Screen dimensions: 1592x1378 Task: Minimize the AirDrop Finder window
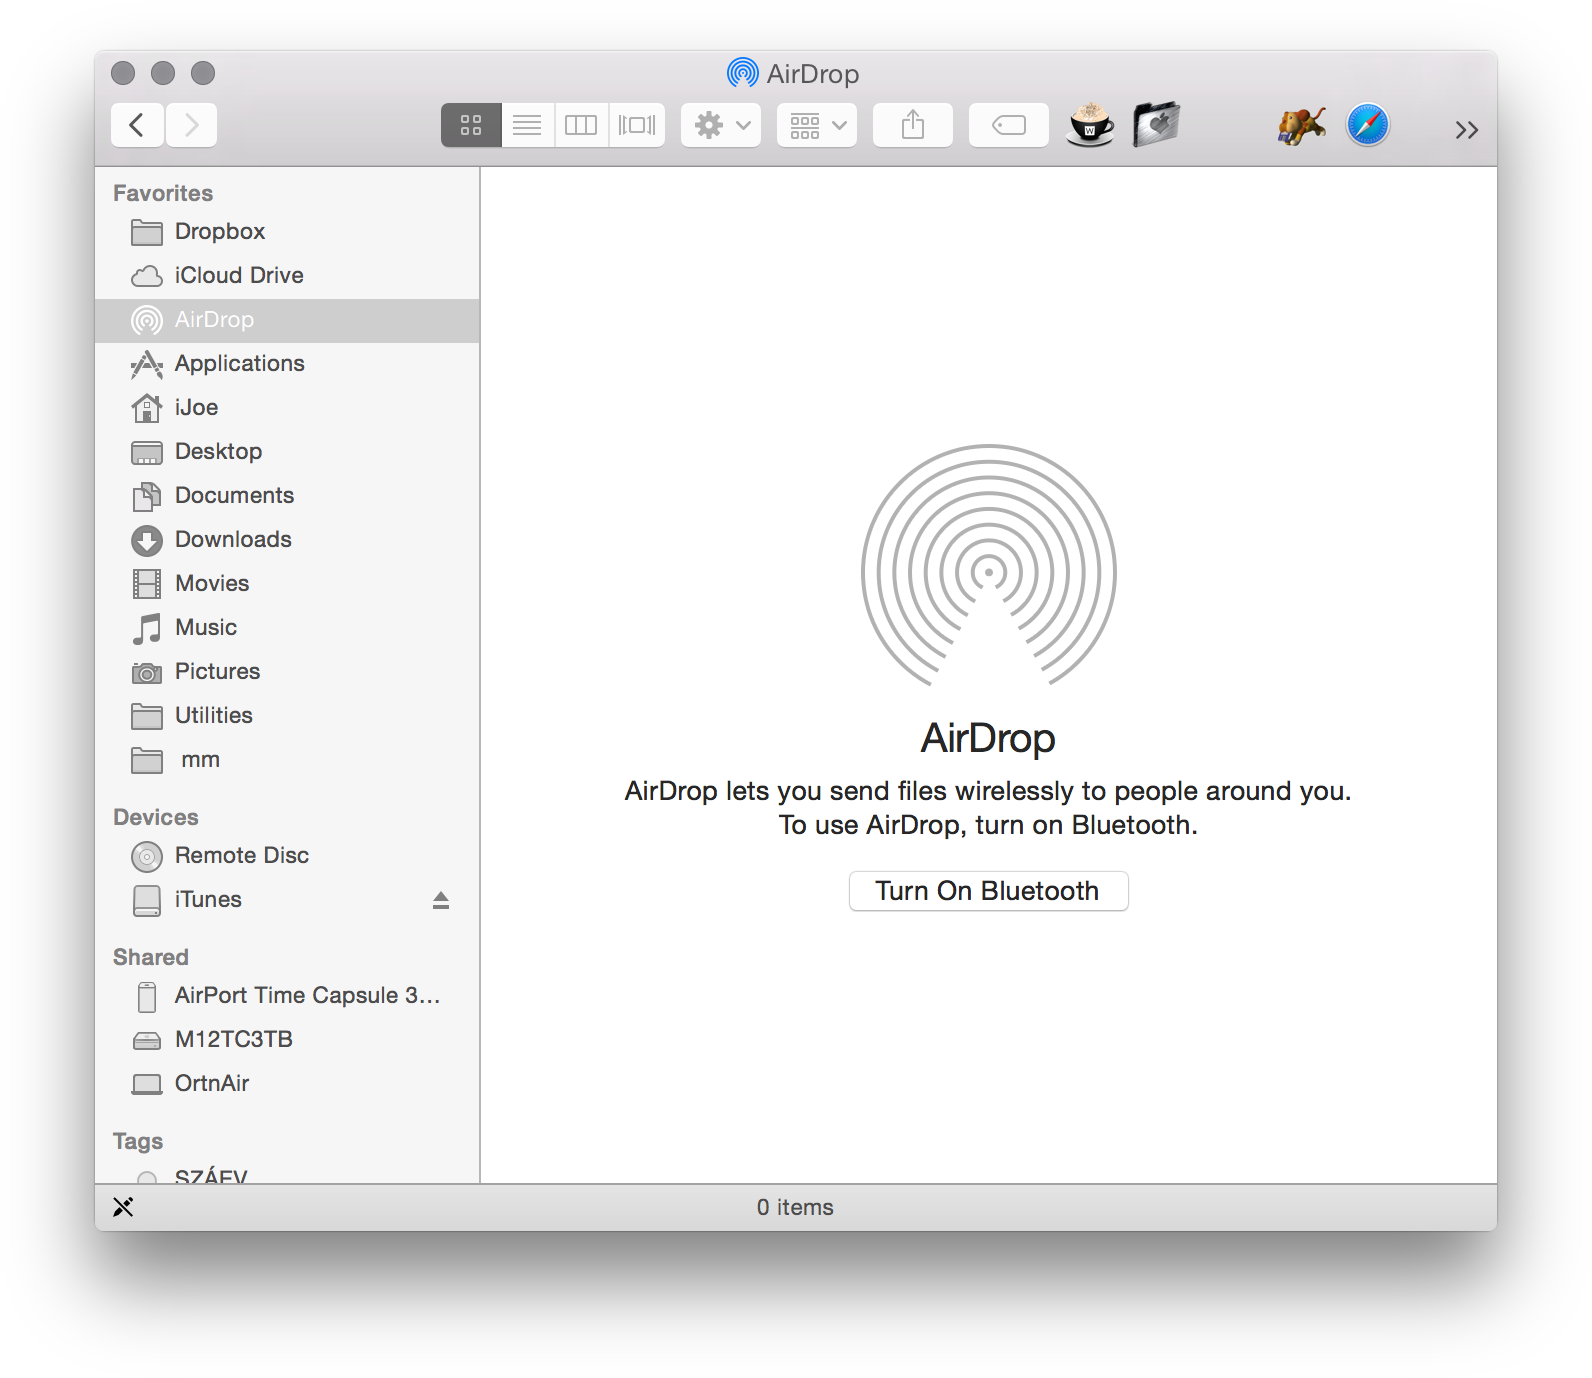(163, 73)
